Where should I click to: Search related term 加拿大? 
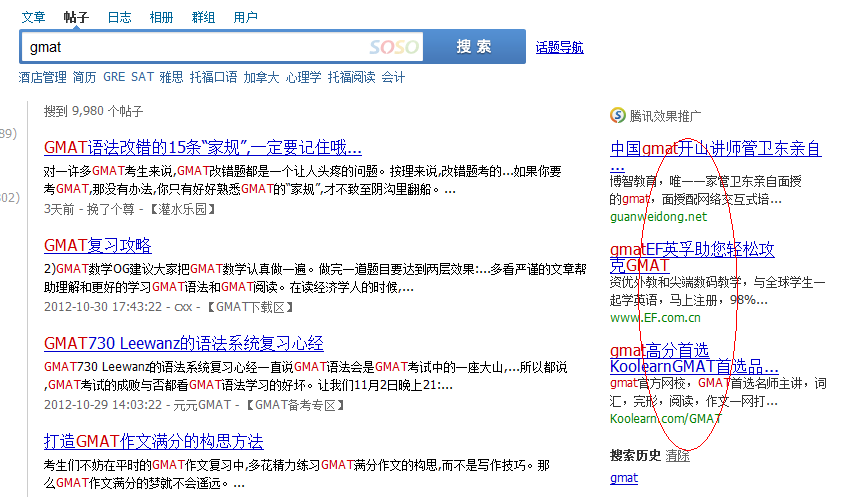pos(261,77)
